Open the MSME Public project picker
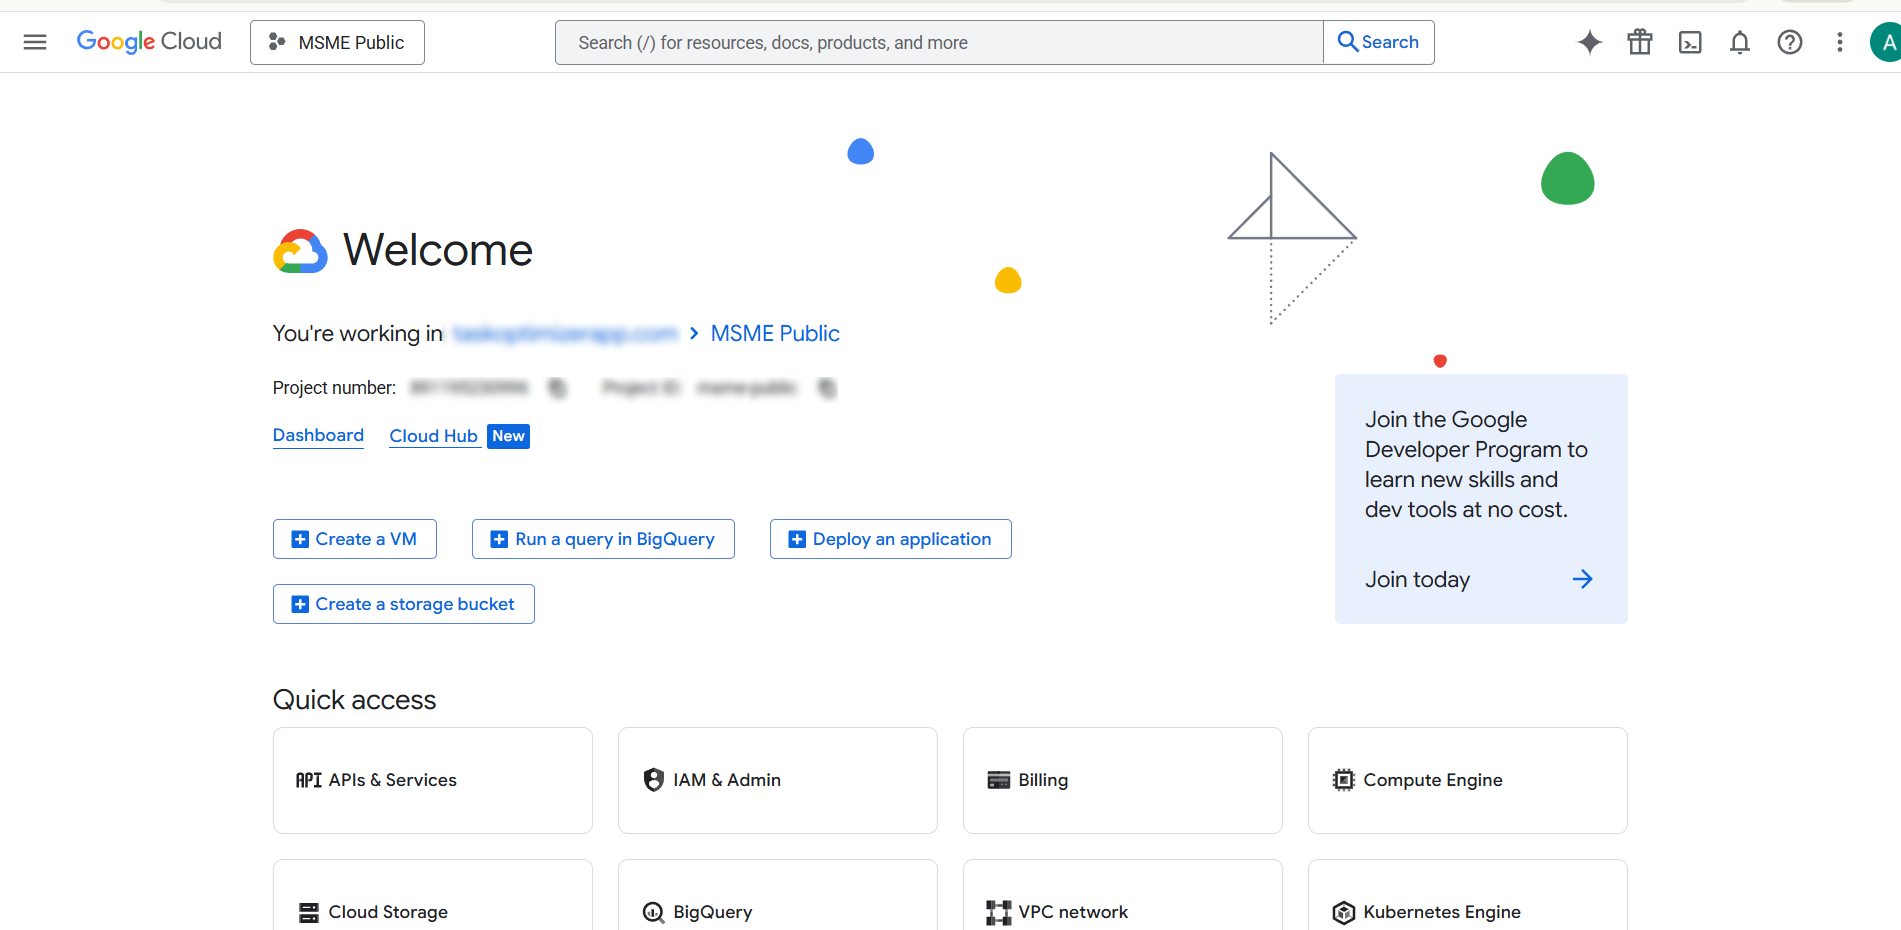 337,42
